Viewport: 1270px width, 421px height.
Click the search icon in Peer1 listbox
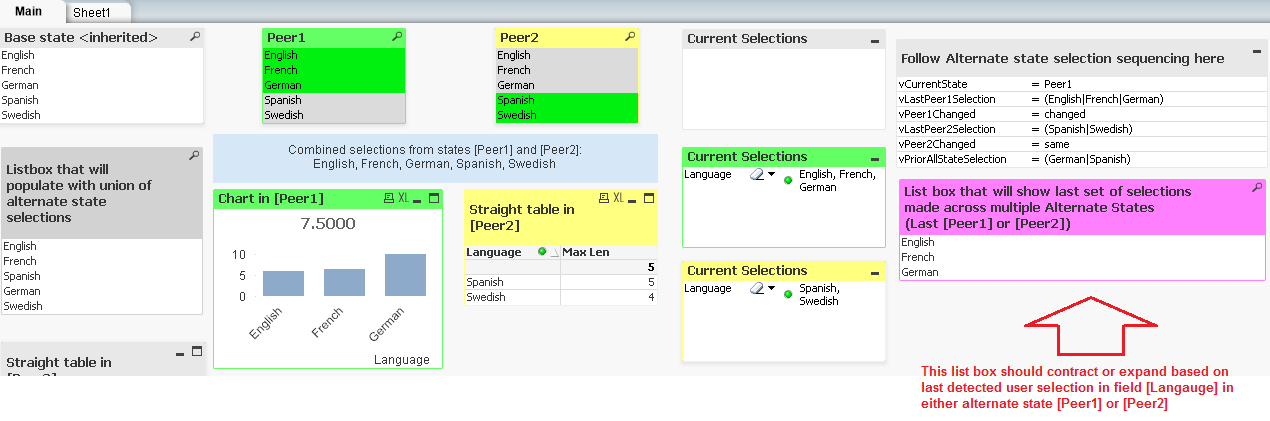(397, 37)
